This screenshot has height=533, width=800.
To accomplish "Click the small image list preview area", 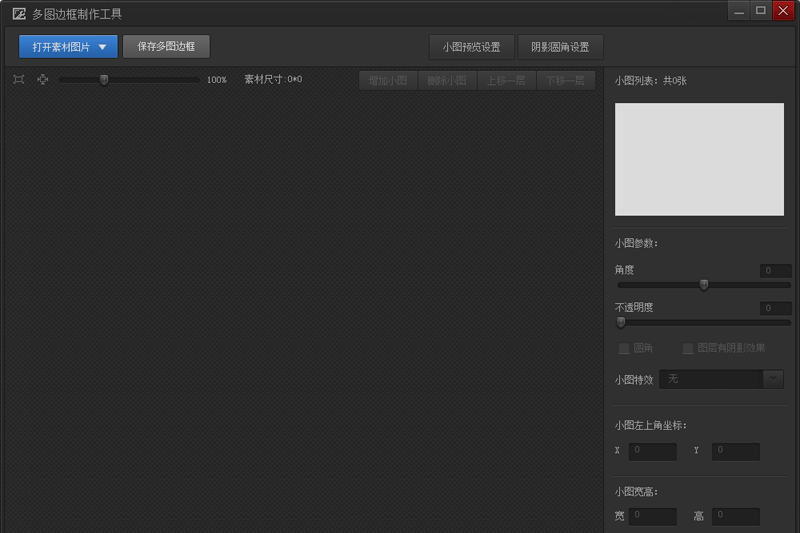I will pyautogui.click(x=699, y=159).
